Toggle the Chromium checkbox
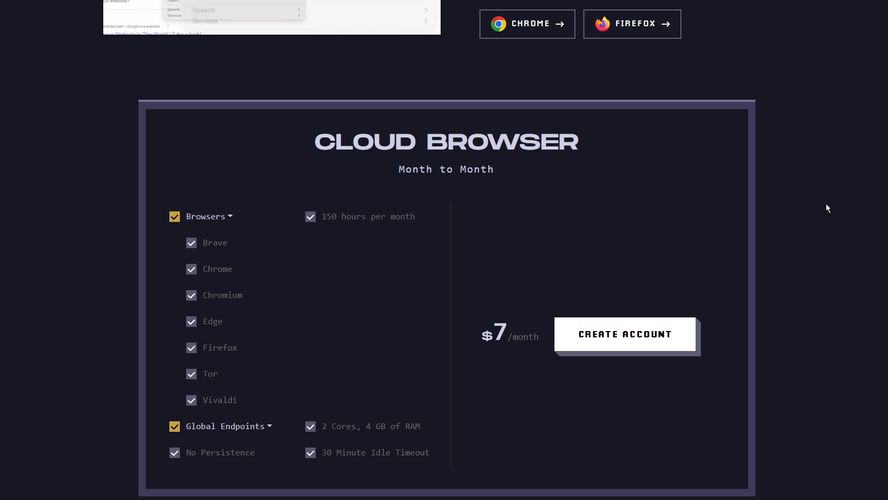This screenshot has width=888, height=500. [191, 296]
